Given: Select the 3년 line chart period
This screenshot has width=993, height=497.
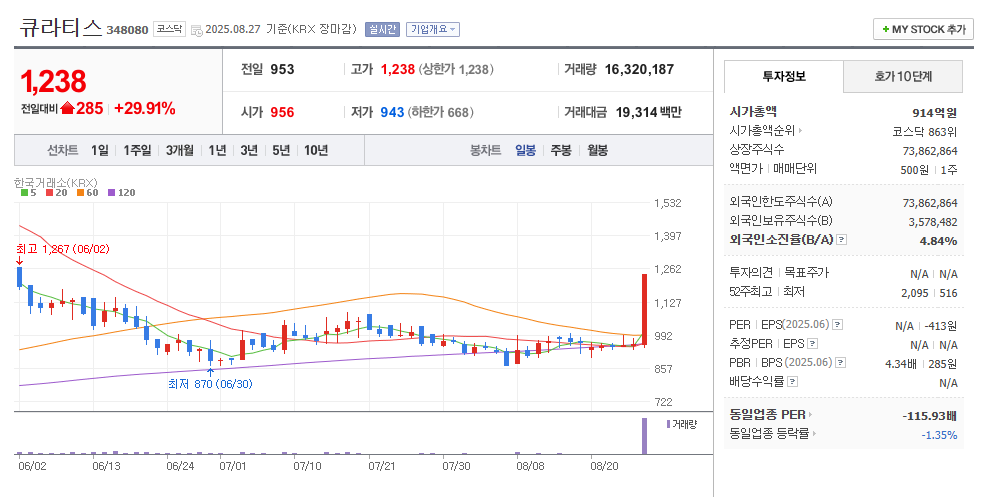Looking at the screenshot, I should point(249,150).
